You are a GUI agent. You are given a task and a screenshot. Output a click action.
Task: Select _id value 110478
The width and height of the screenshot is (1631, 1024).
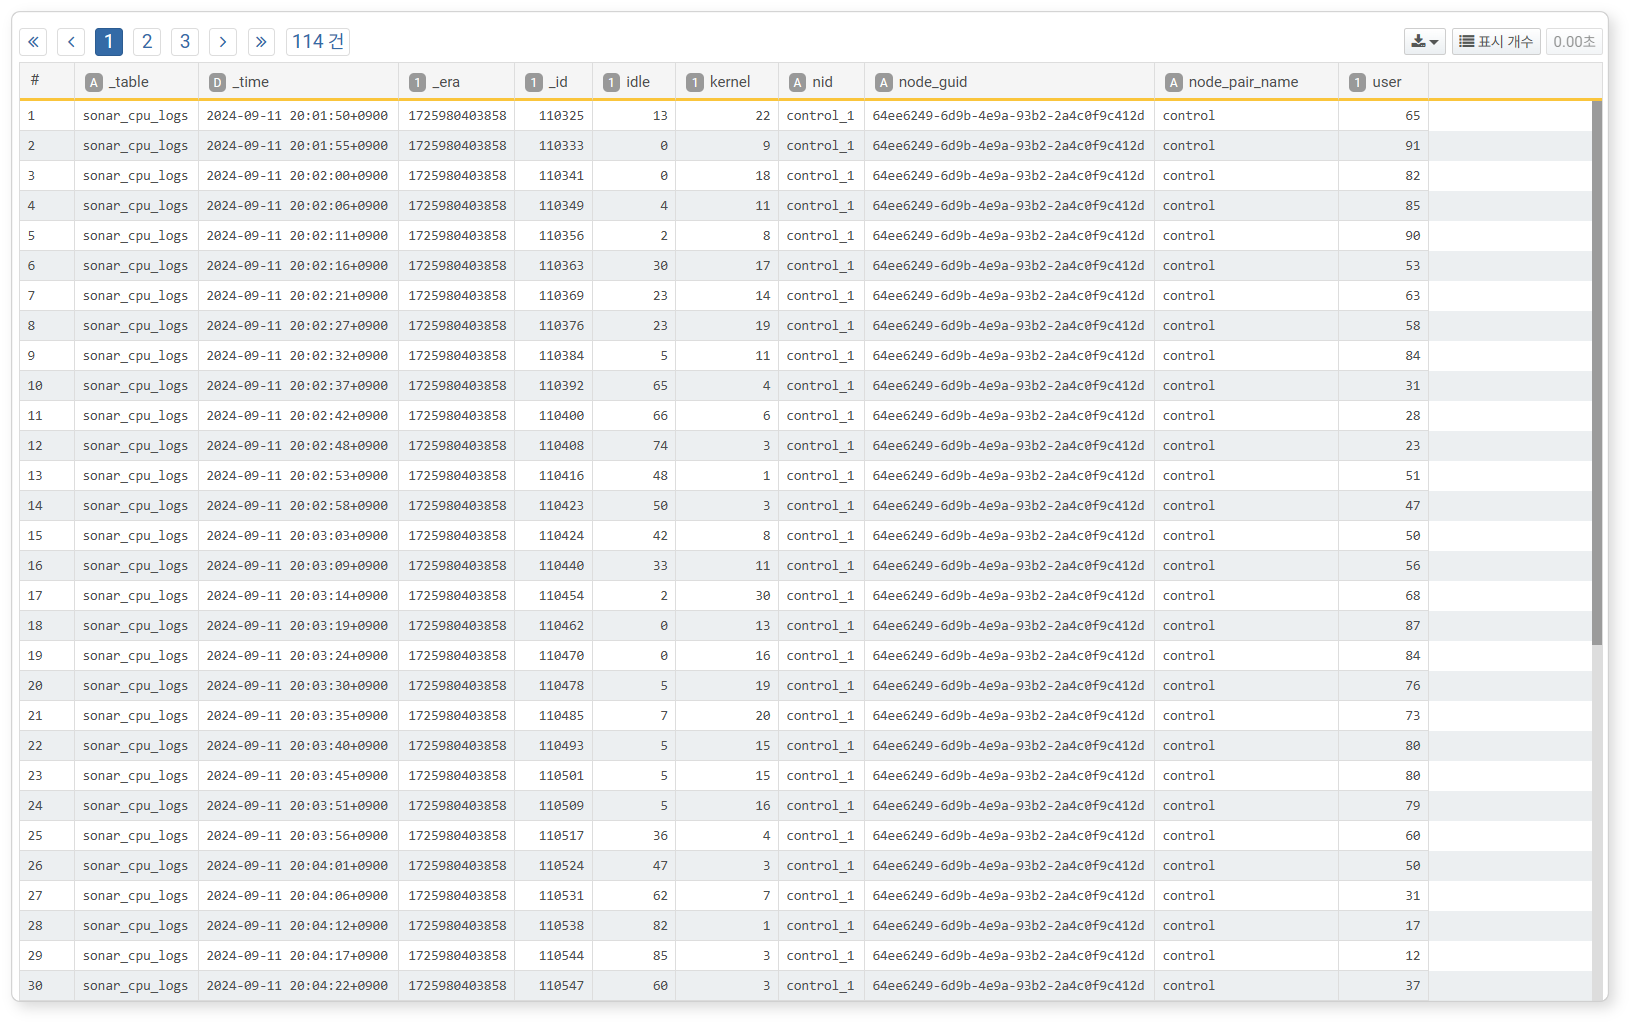pyautogui.click(x=561, y=686)
